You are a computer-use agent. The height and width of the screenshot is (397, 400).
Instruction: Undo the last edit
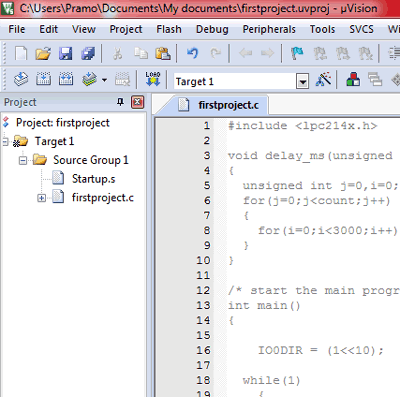192,53
